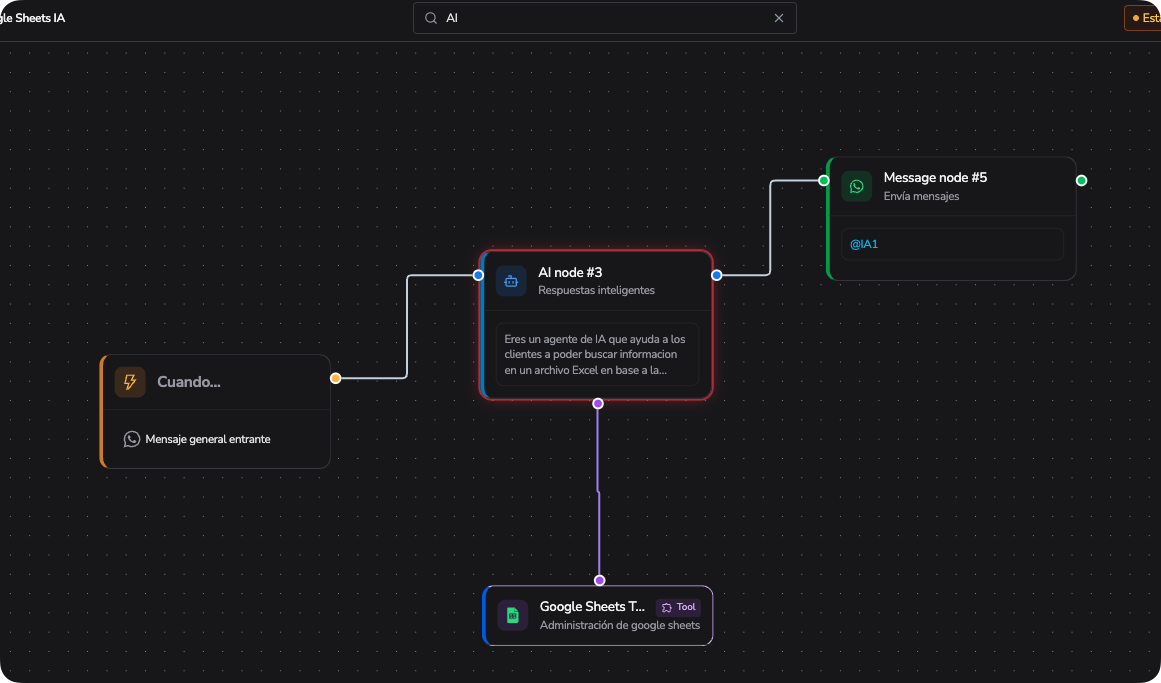
Task: Click the robot icon on AI node #3
Action: (511, 281)
